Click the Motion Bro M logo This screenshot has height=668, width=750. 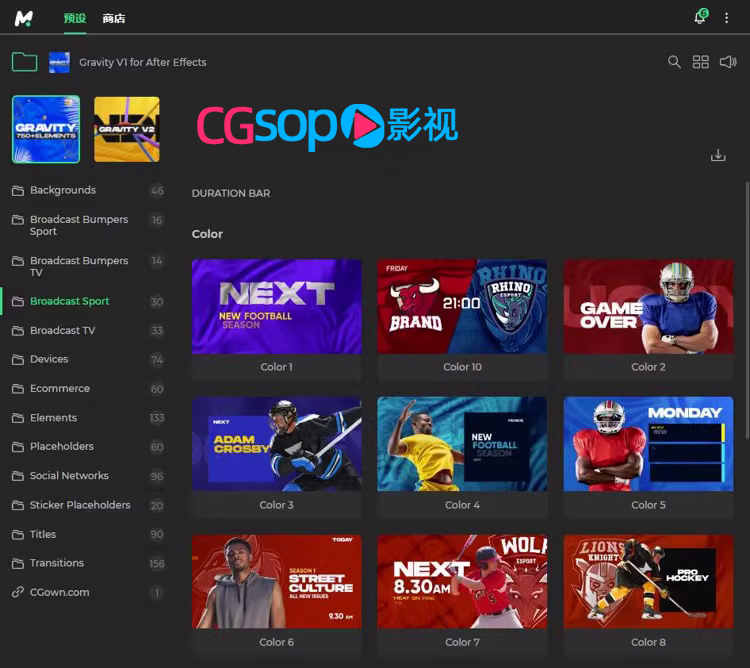[24, 18]
